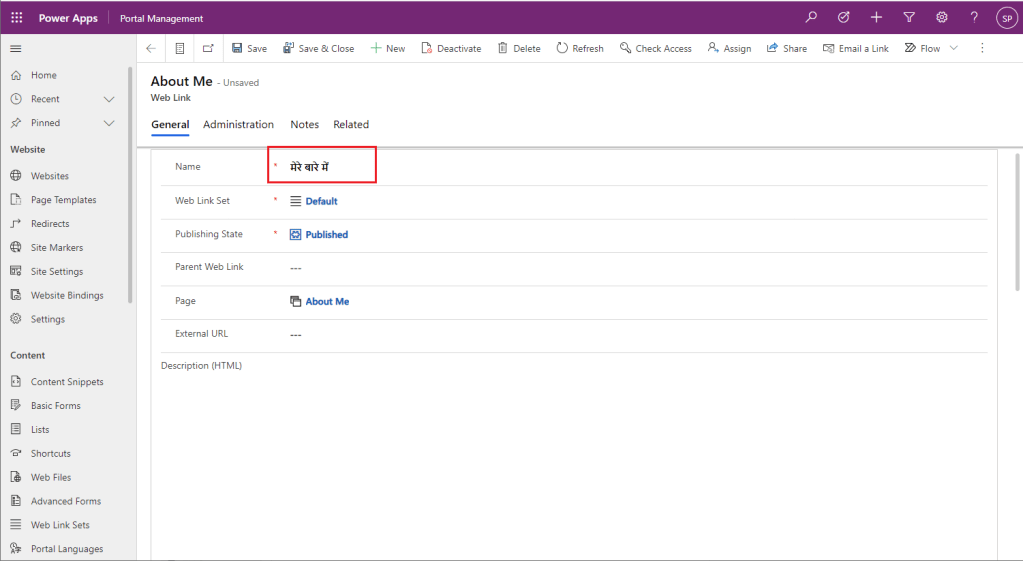Expand the Pinned section in sidebar

[x=109, y=123]
